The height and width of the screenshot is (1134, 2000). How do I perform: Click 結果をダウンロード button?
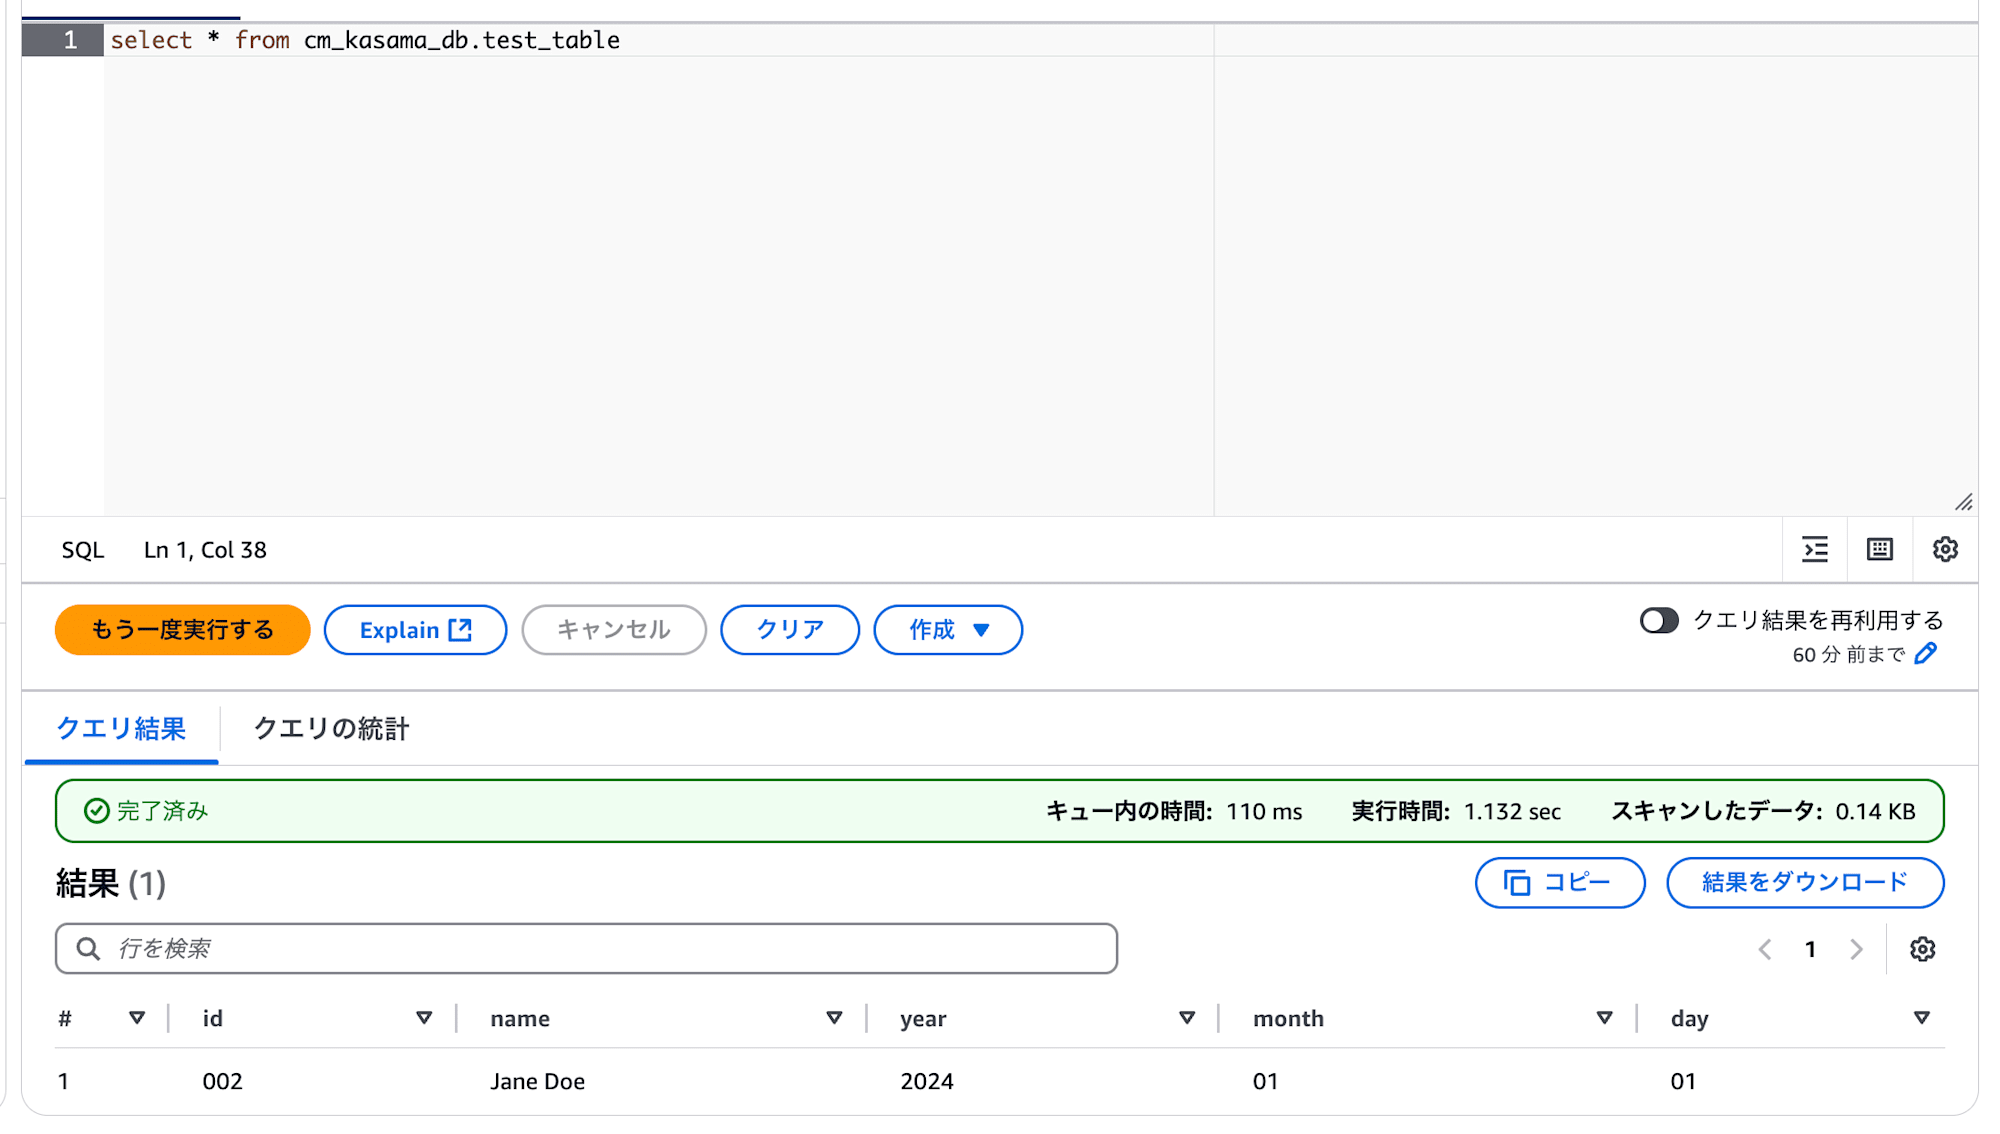1805,883
